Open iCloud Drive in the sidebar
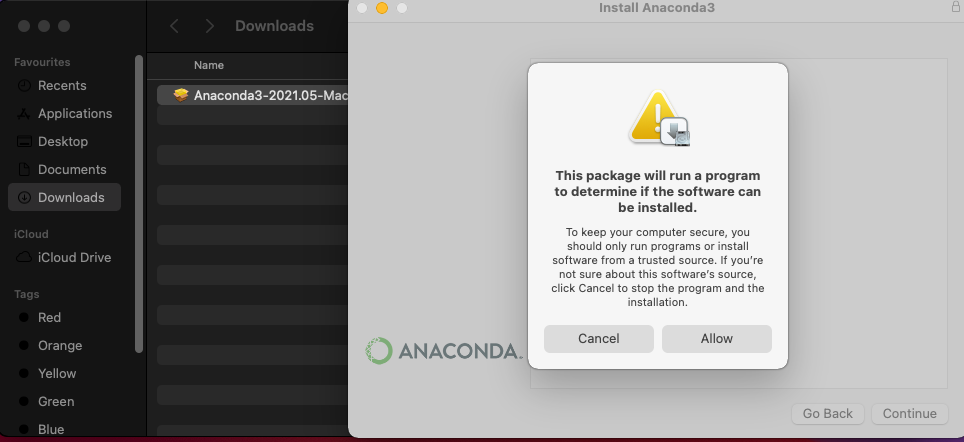The width and height of the screenshot is (964, 442). (64, 258)
